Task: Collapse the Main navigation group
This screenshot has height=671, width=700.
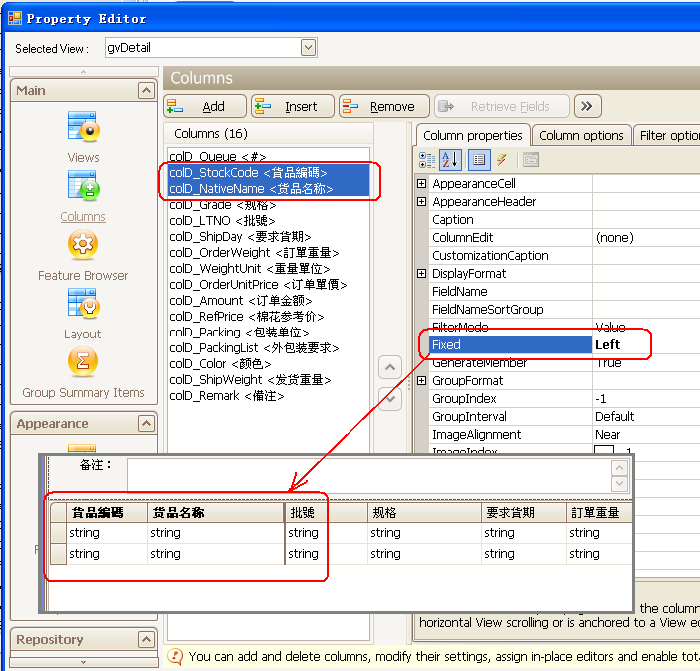Action: [146, 91]
